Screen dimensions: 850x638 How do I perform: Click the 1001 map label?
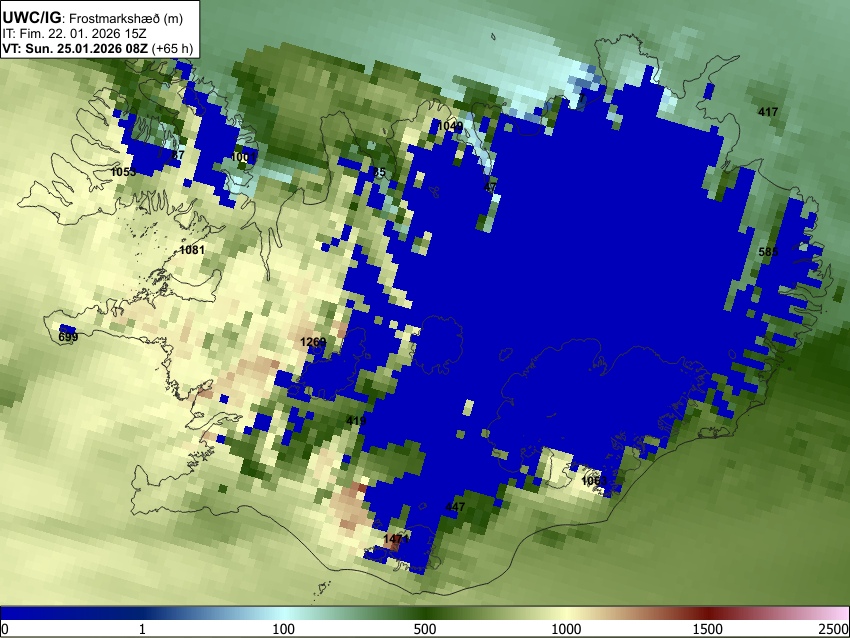coord(243,157)
